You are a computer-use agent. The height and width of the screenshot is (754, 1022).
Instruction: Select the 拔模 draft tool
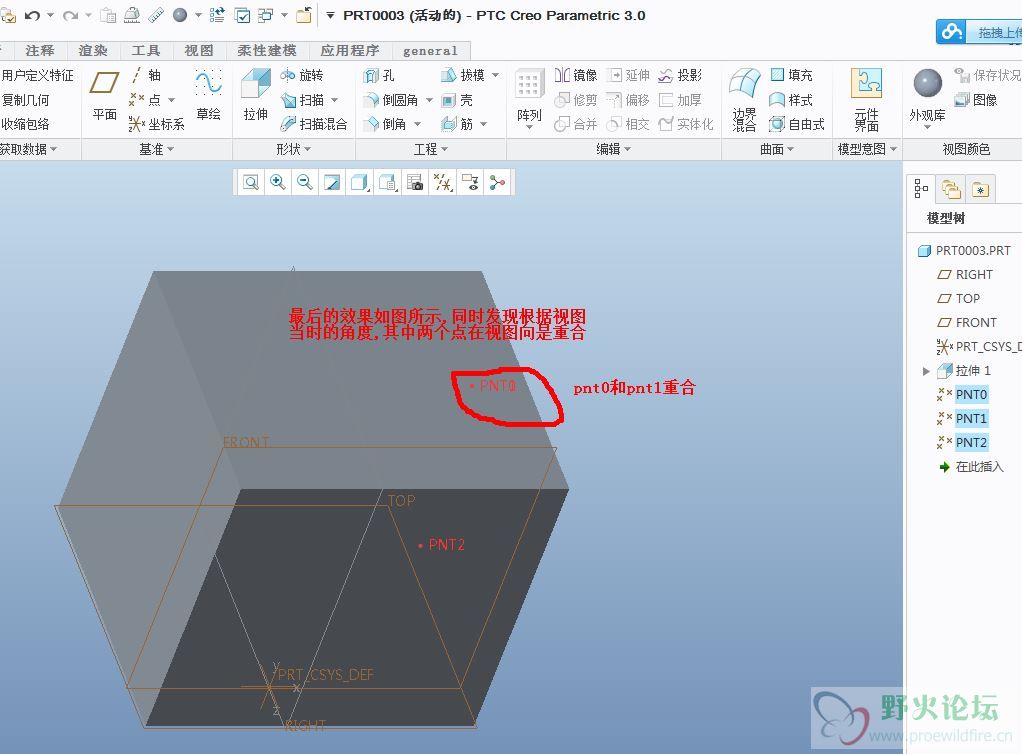pos(463,75)
